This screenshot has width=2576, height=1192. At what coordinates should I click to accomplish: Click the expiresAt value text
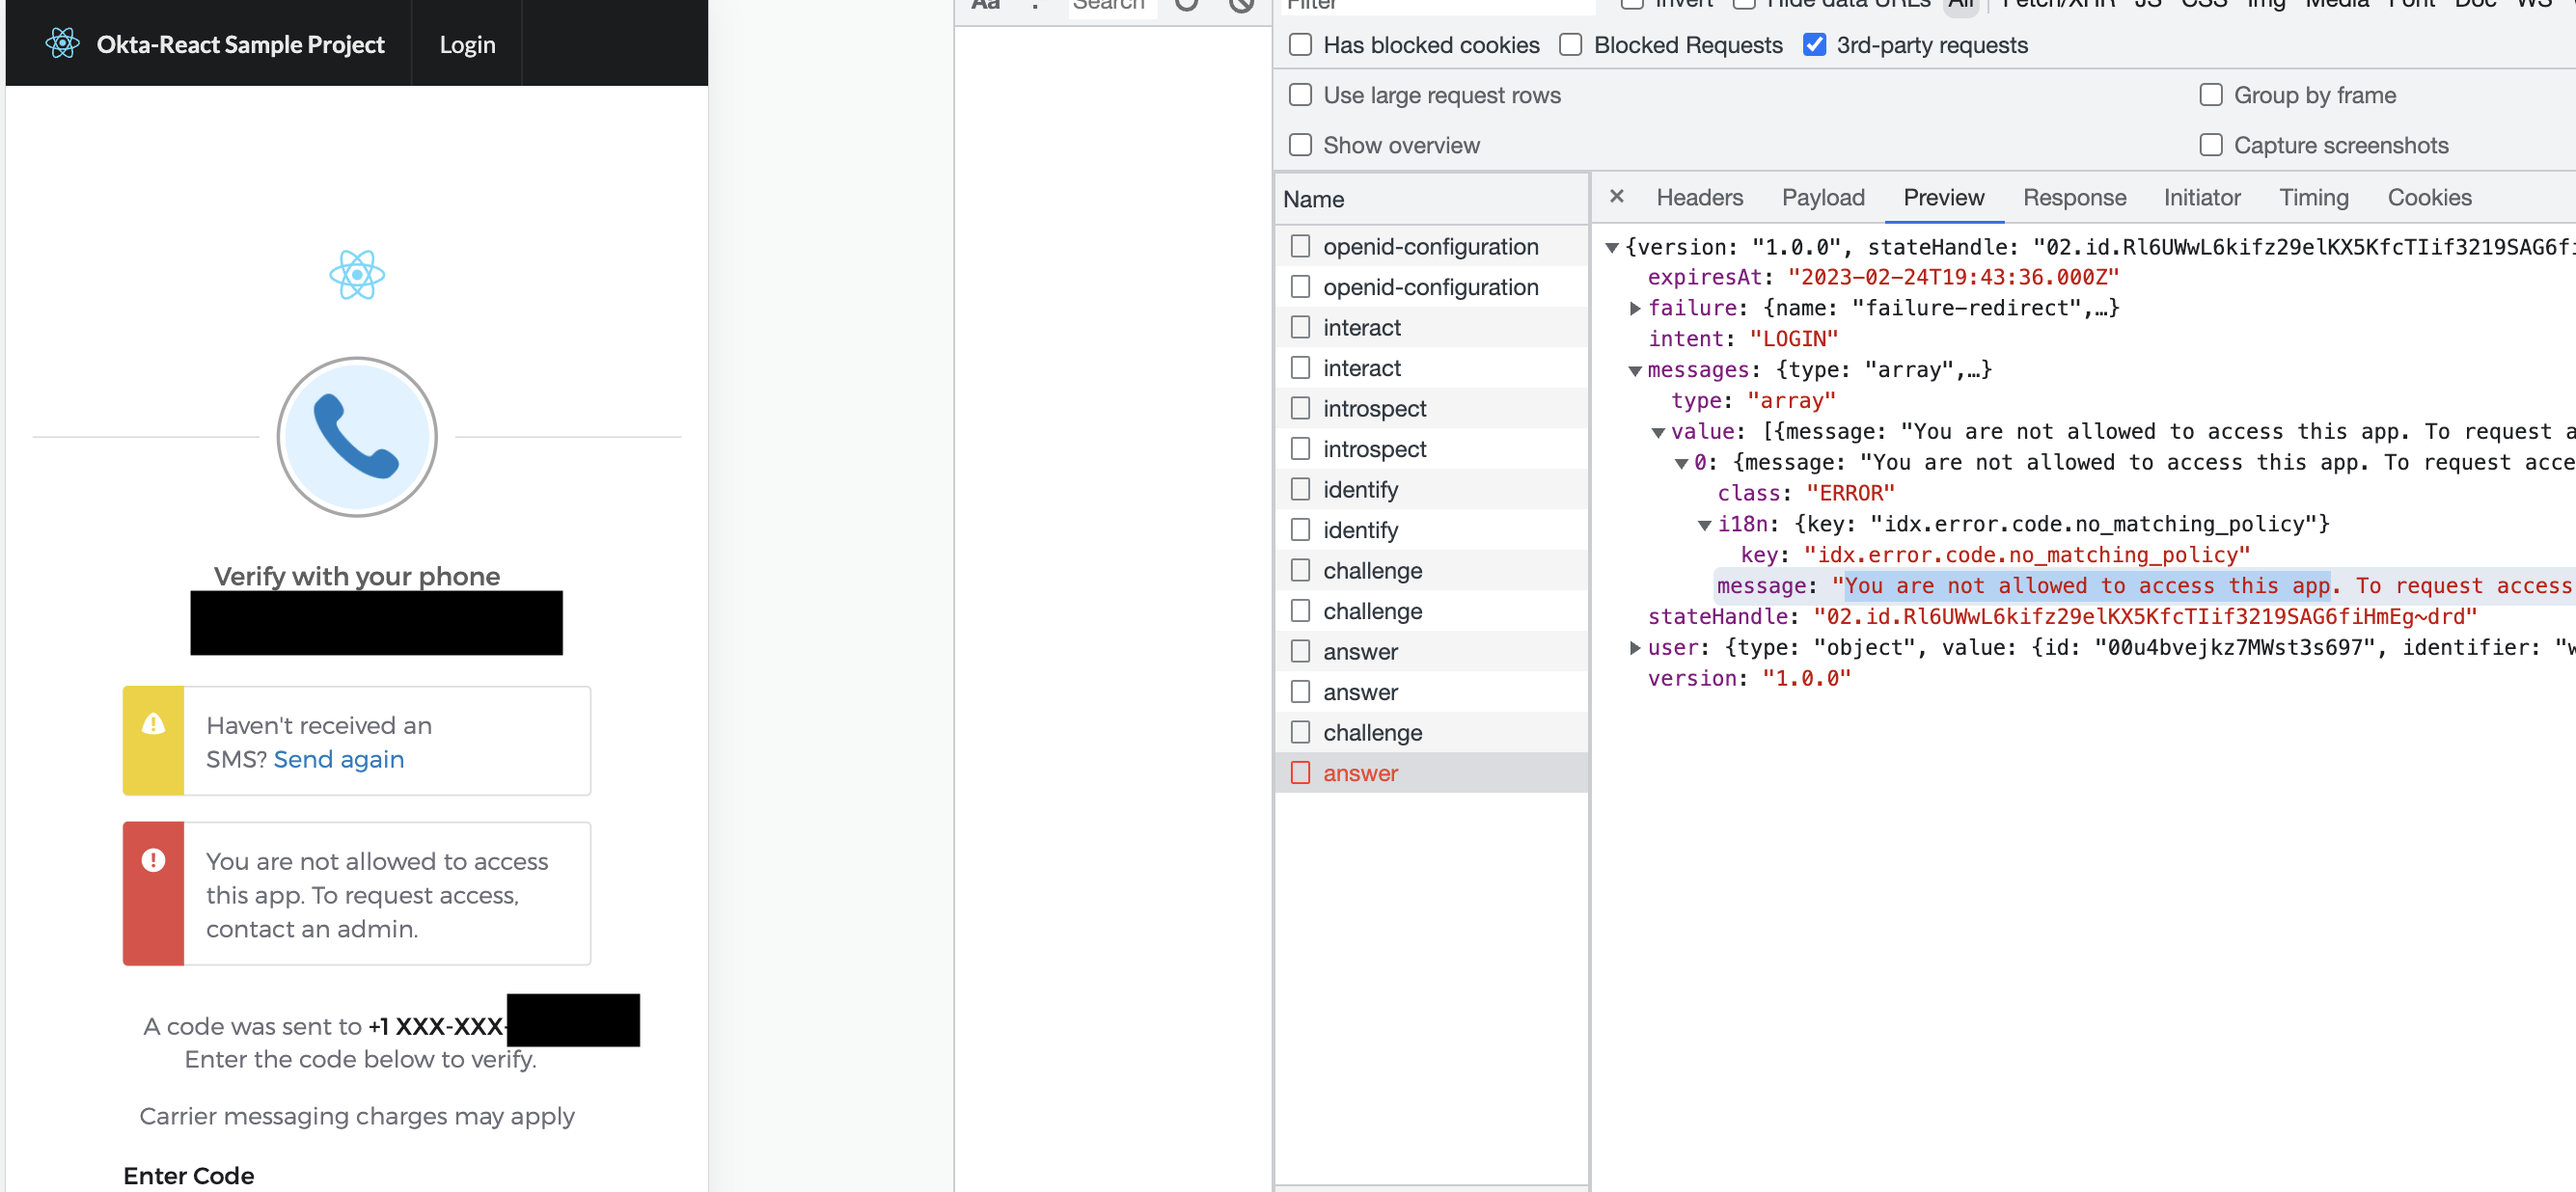coord(1953,277)
